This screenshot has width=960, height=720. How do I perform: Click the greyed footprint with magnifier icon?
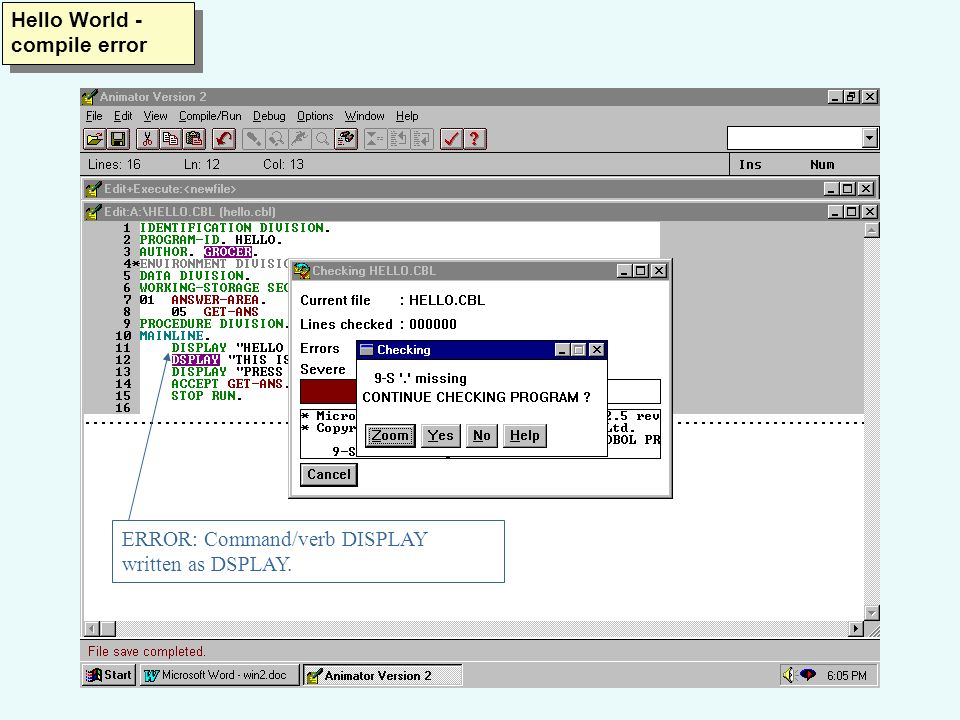(x=276, y=139)
